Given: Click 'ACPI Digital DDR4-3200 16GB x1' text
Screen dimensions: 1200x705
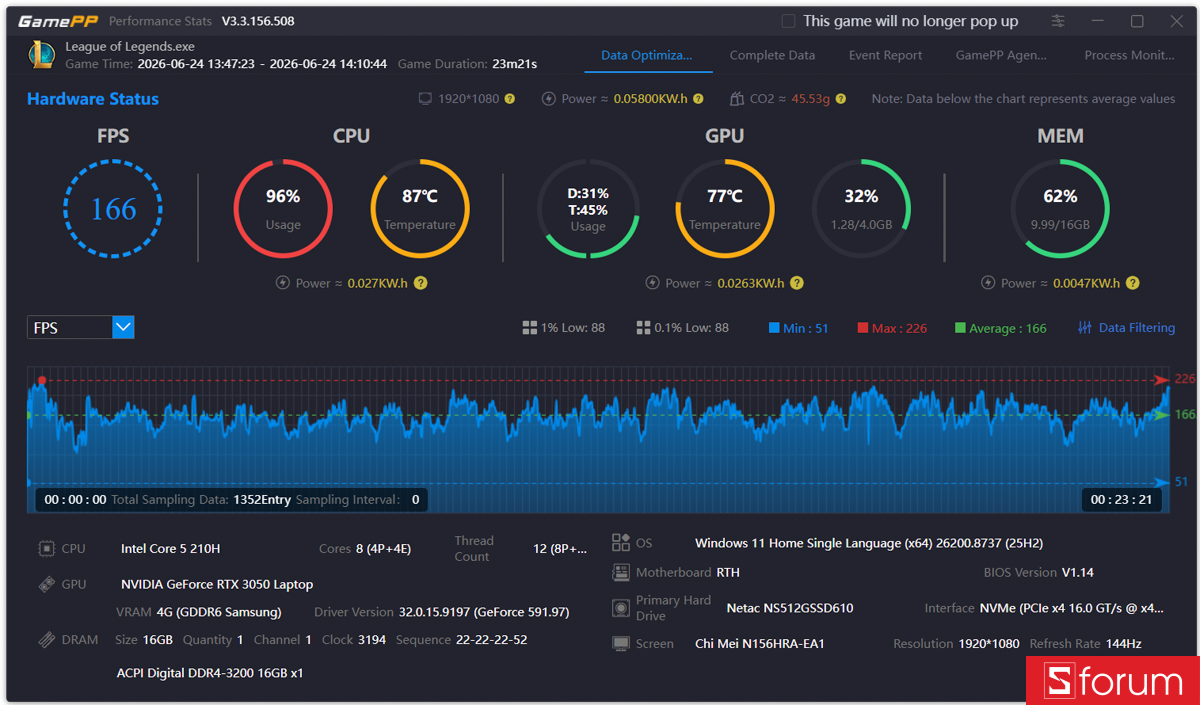Looking at the screenshot, I should 210,674.
